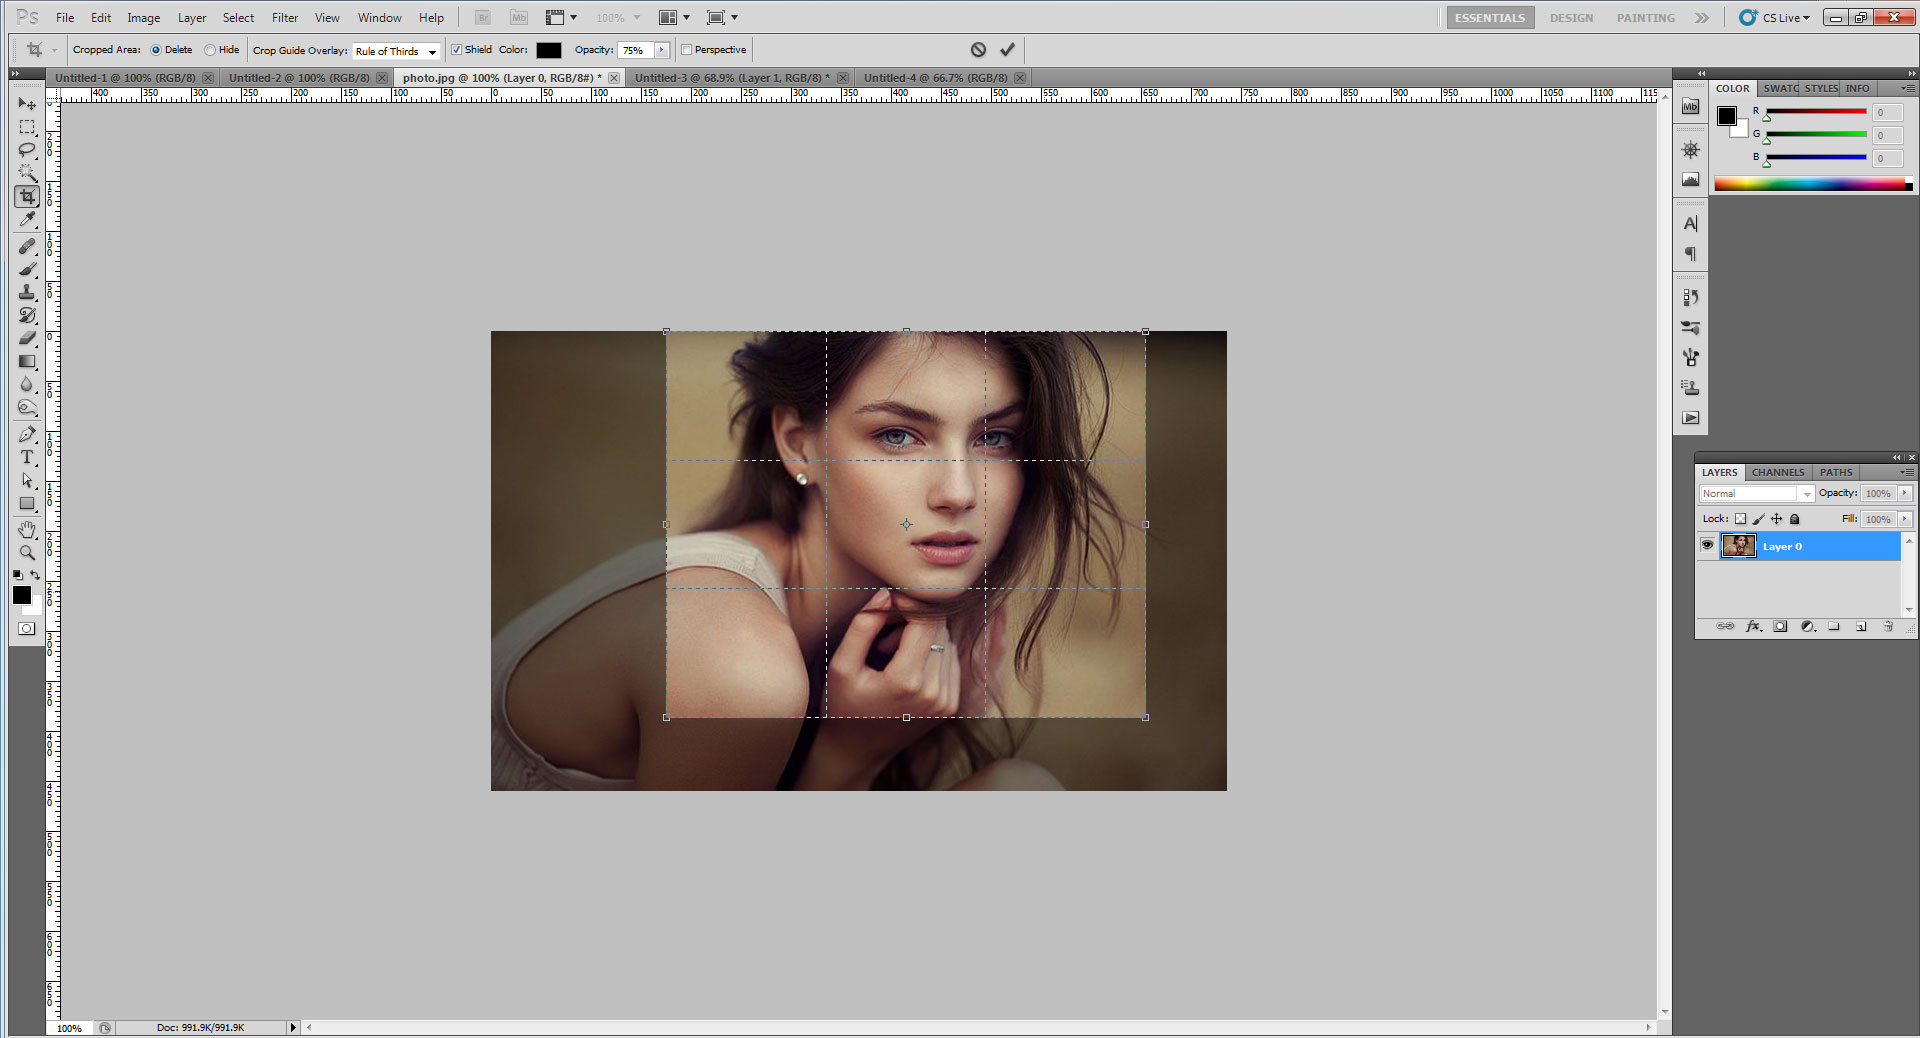Commit the current crop operation
This screenshot has width=1920, height=1038.
point(1007,50)
